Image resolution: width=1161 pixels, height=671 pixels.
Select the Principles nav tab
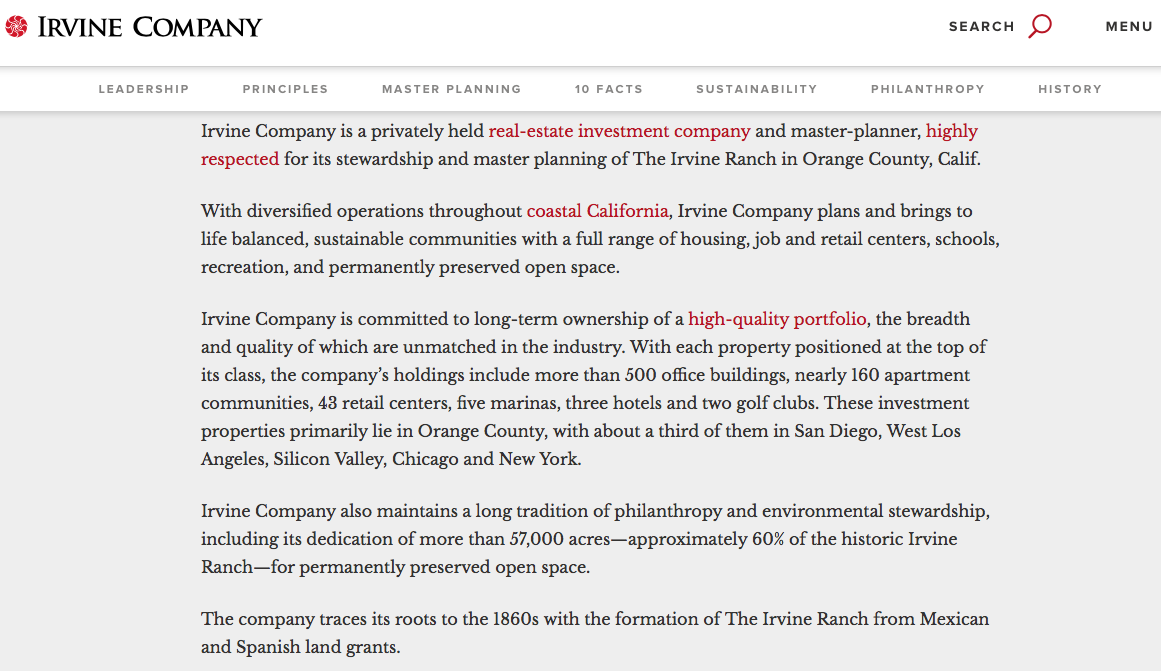click(x=285, y=89)
